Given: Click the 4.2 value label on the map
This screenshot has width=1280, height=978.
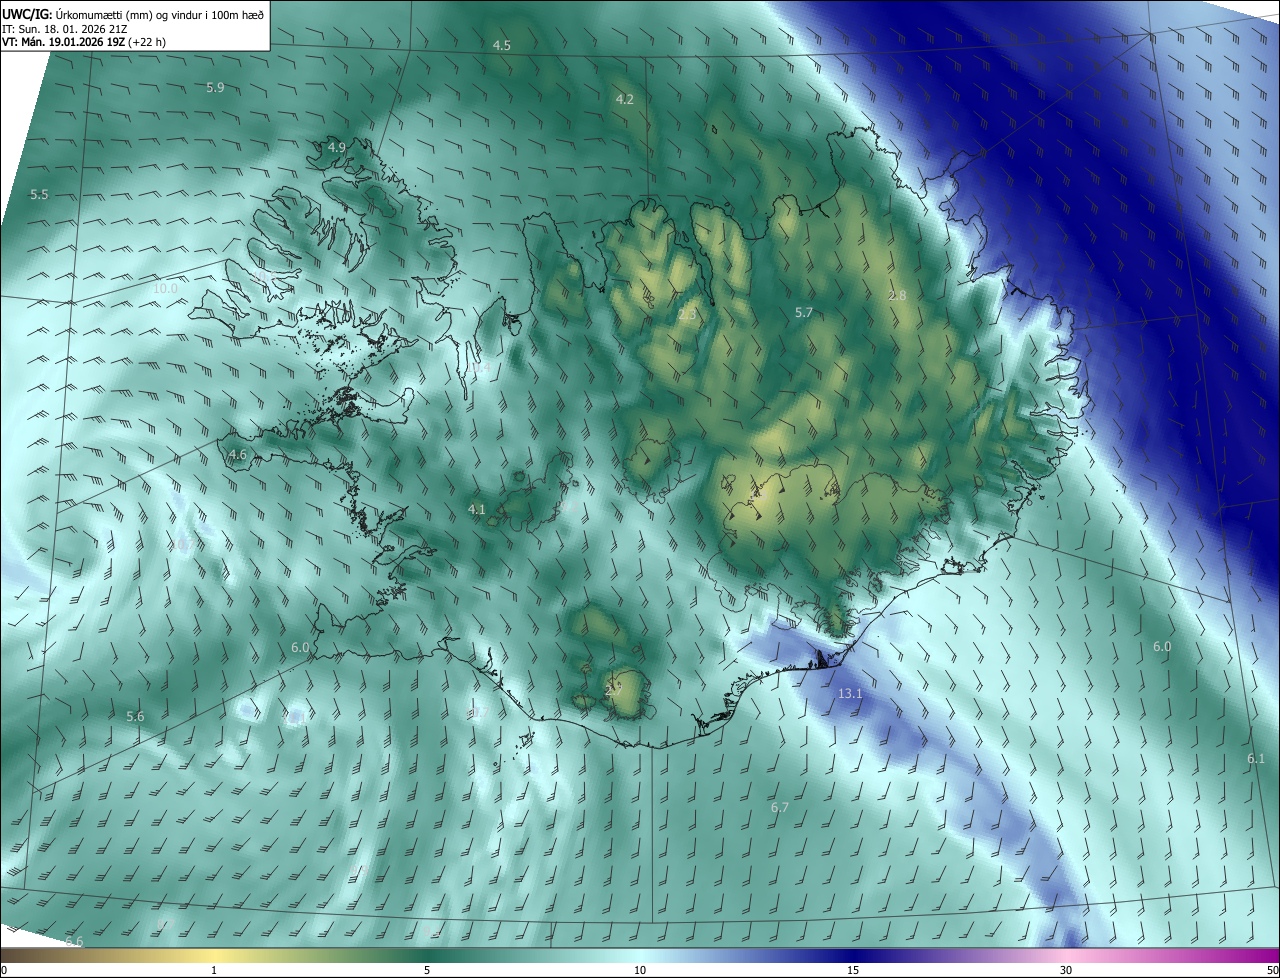Looking at the screenshot, I should [x=625, y=100].
